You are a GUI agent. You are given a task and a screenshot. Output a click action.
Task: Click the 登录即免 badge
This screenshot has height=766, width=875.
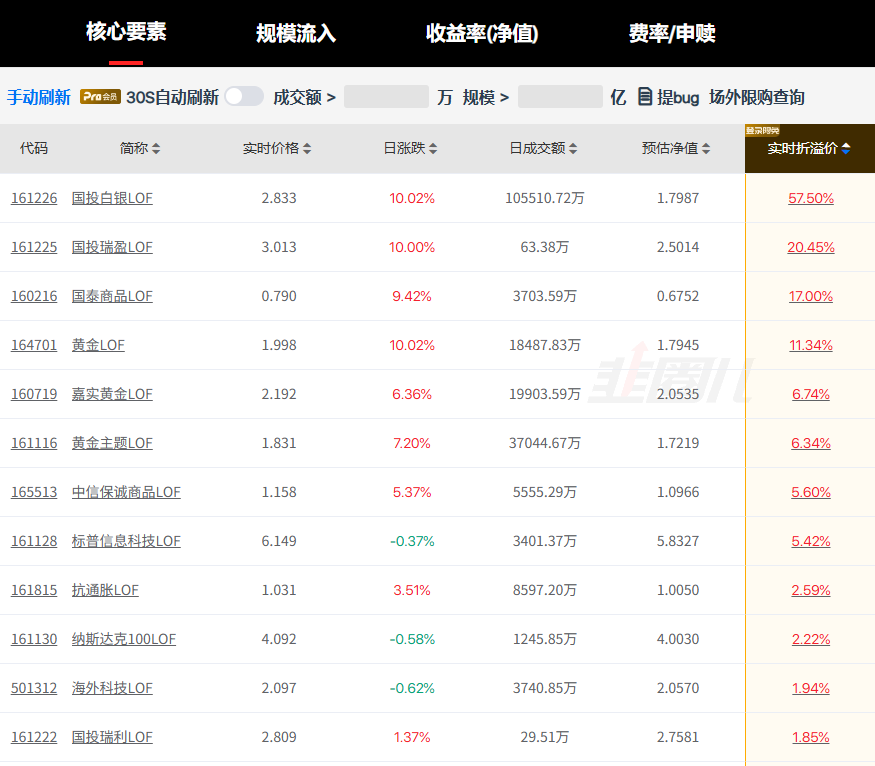pyautogui.click(x=763, y=131)
